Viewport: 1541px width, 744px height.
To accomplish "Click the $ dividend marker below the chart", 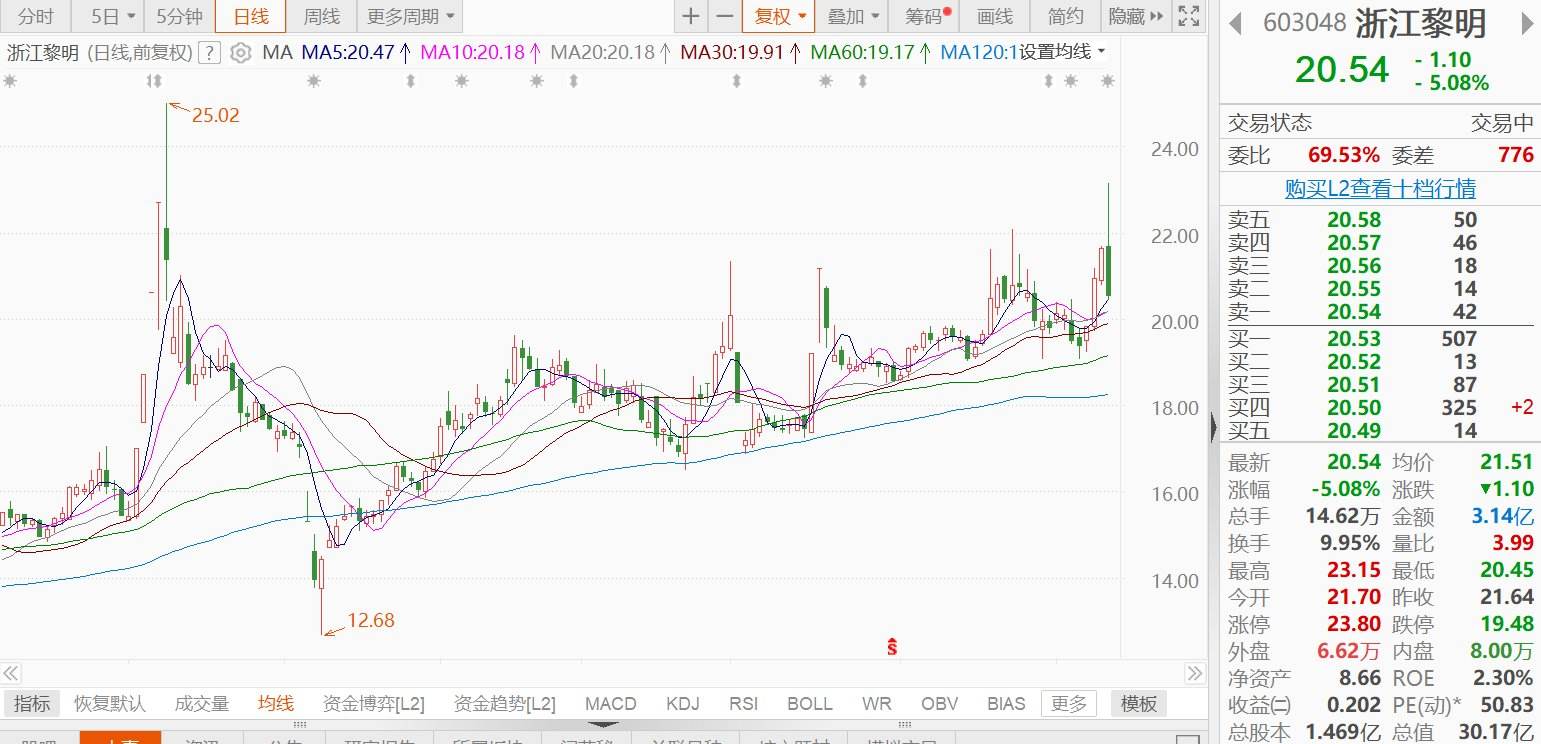I will 891,647.
